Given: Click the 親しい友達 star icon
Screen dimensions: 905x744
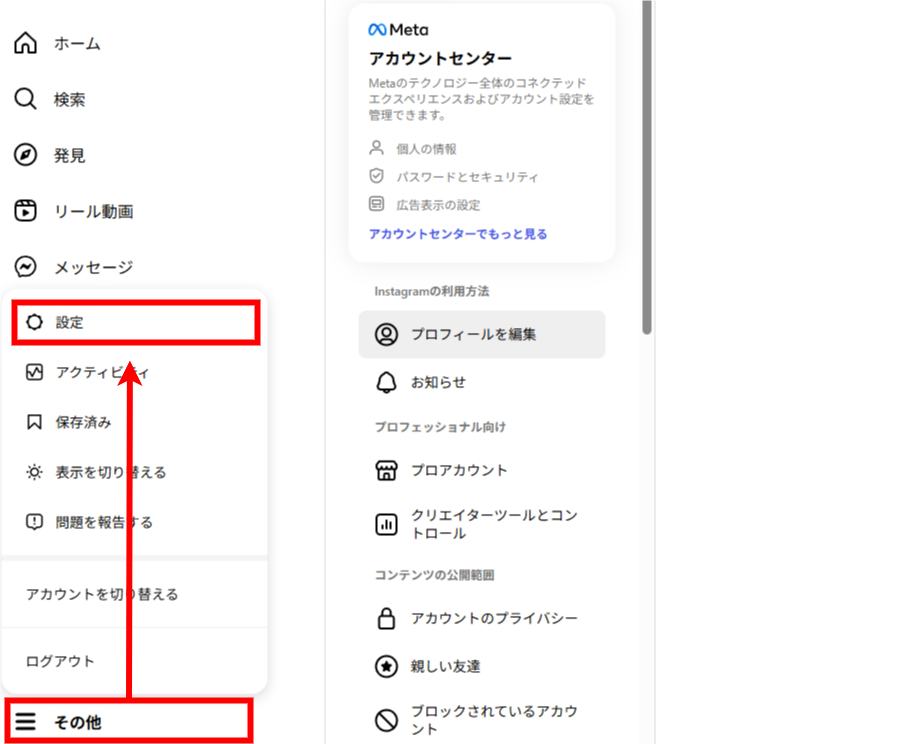Looking at the screenshot, I should coord(386,666).
